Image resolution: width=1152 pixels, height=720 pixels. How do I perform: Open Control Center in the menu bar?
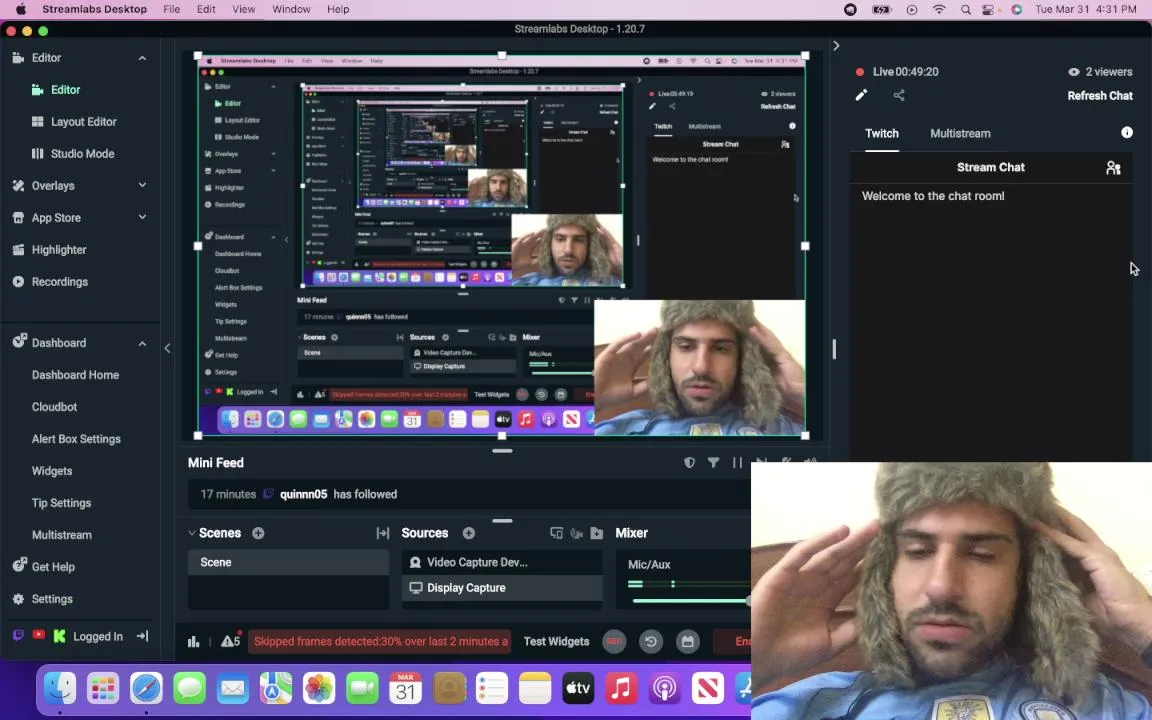point(989,10)
